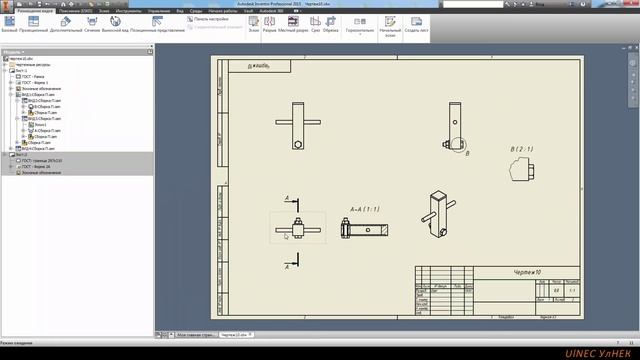The image size is (640, 360).
Task: Select the Срез slice tool
Action: [315, 24]
